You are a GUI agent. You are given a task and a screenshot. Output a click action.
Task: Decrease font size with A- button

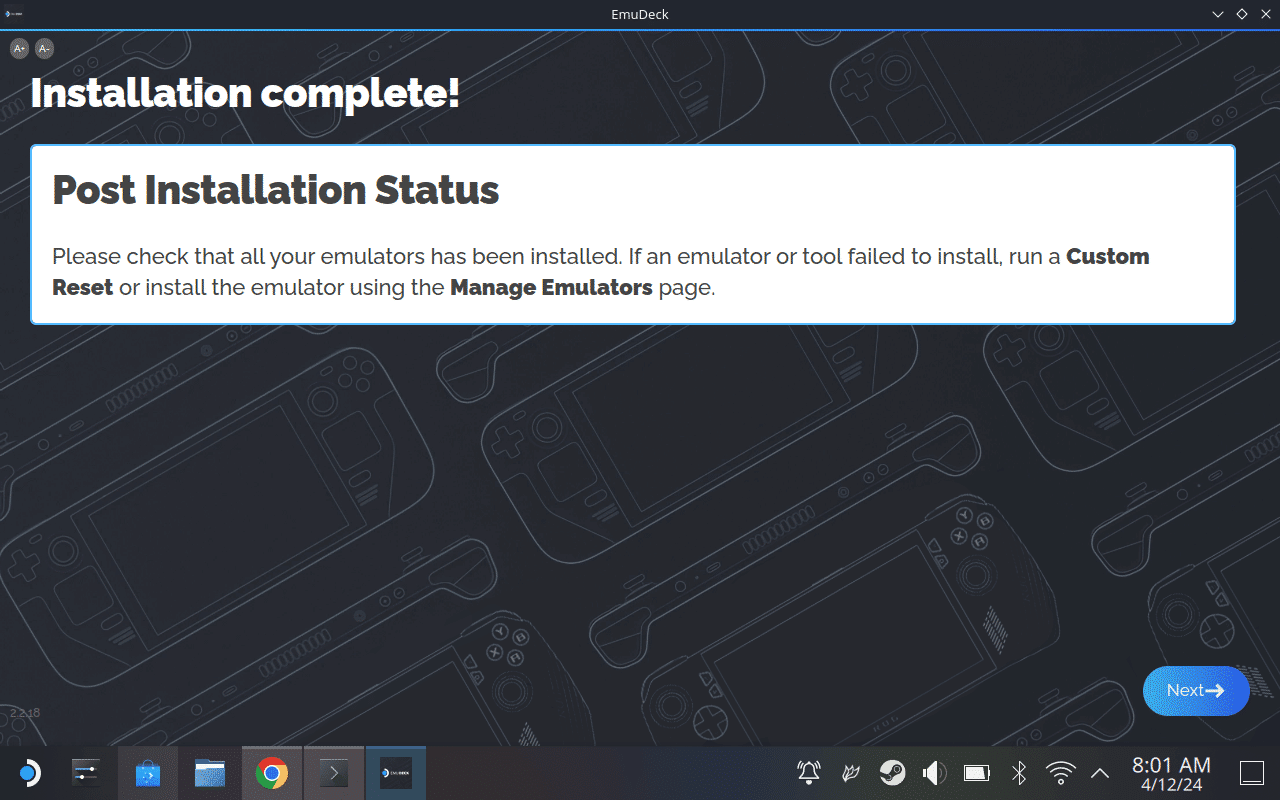[x=44, y=48]
